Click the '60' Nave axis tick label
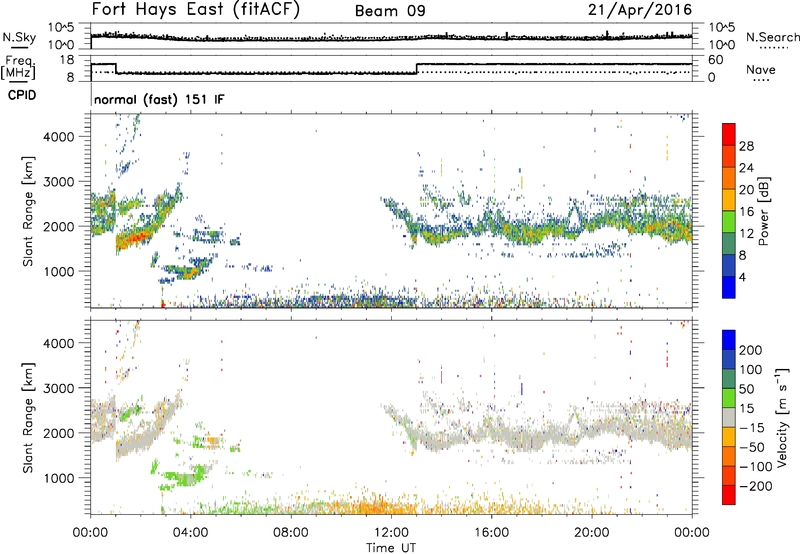The width and height of the screenshot is (800, 554). pyautogui.click(x=715, y=60)
